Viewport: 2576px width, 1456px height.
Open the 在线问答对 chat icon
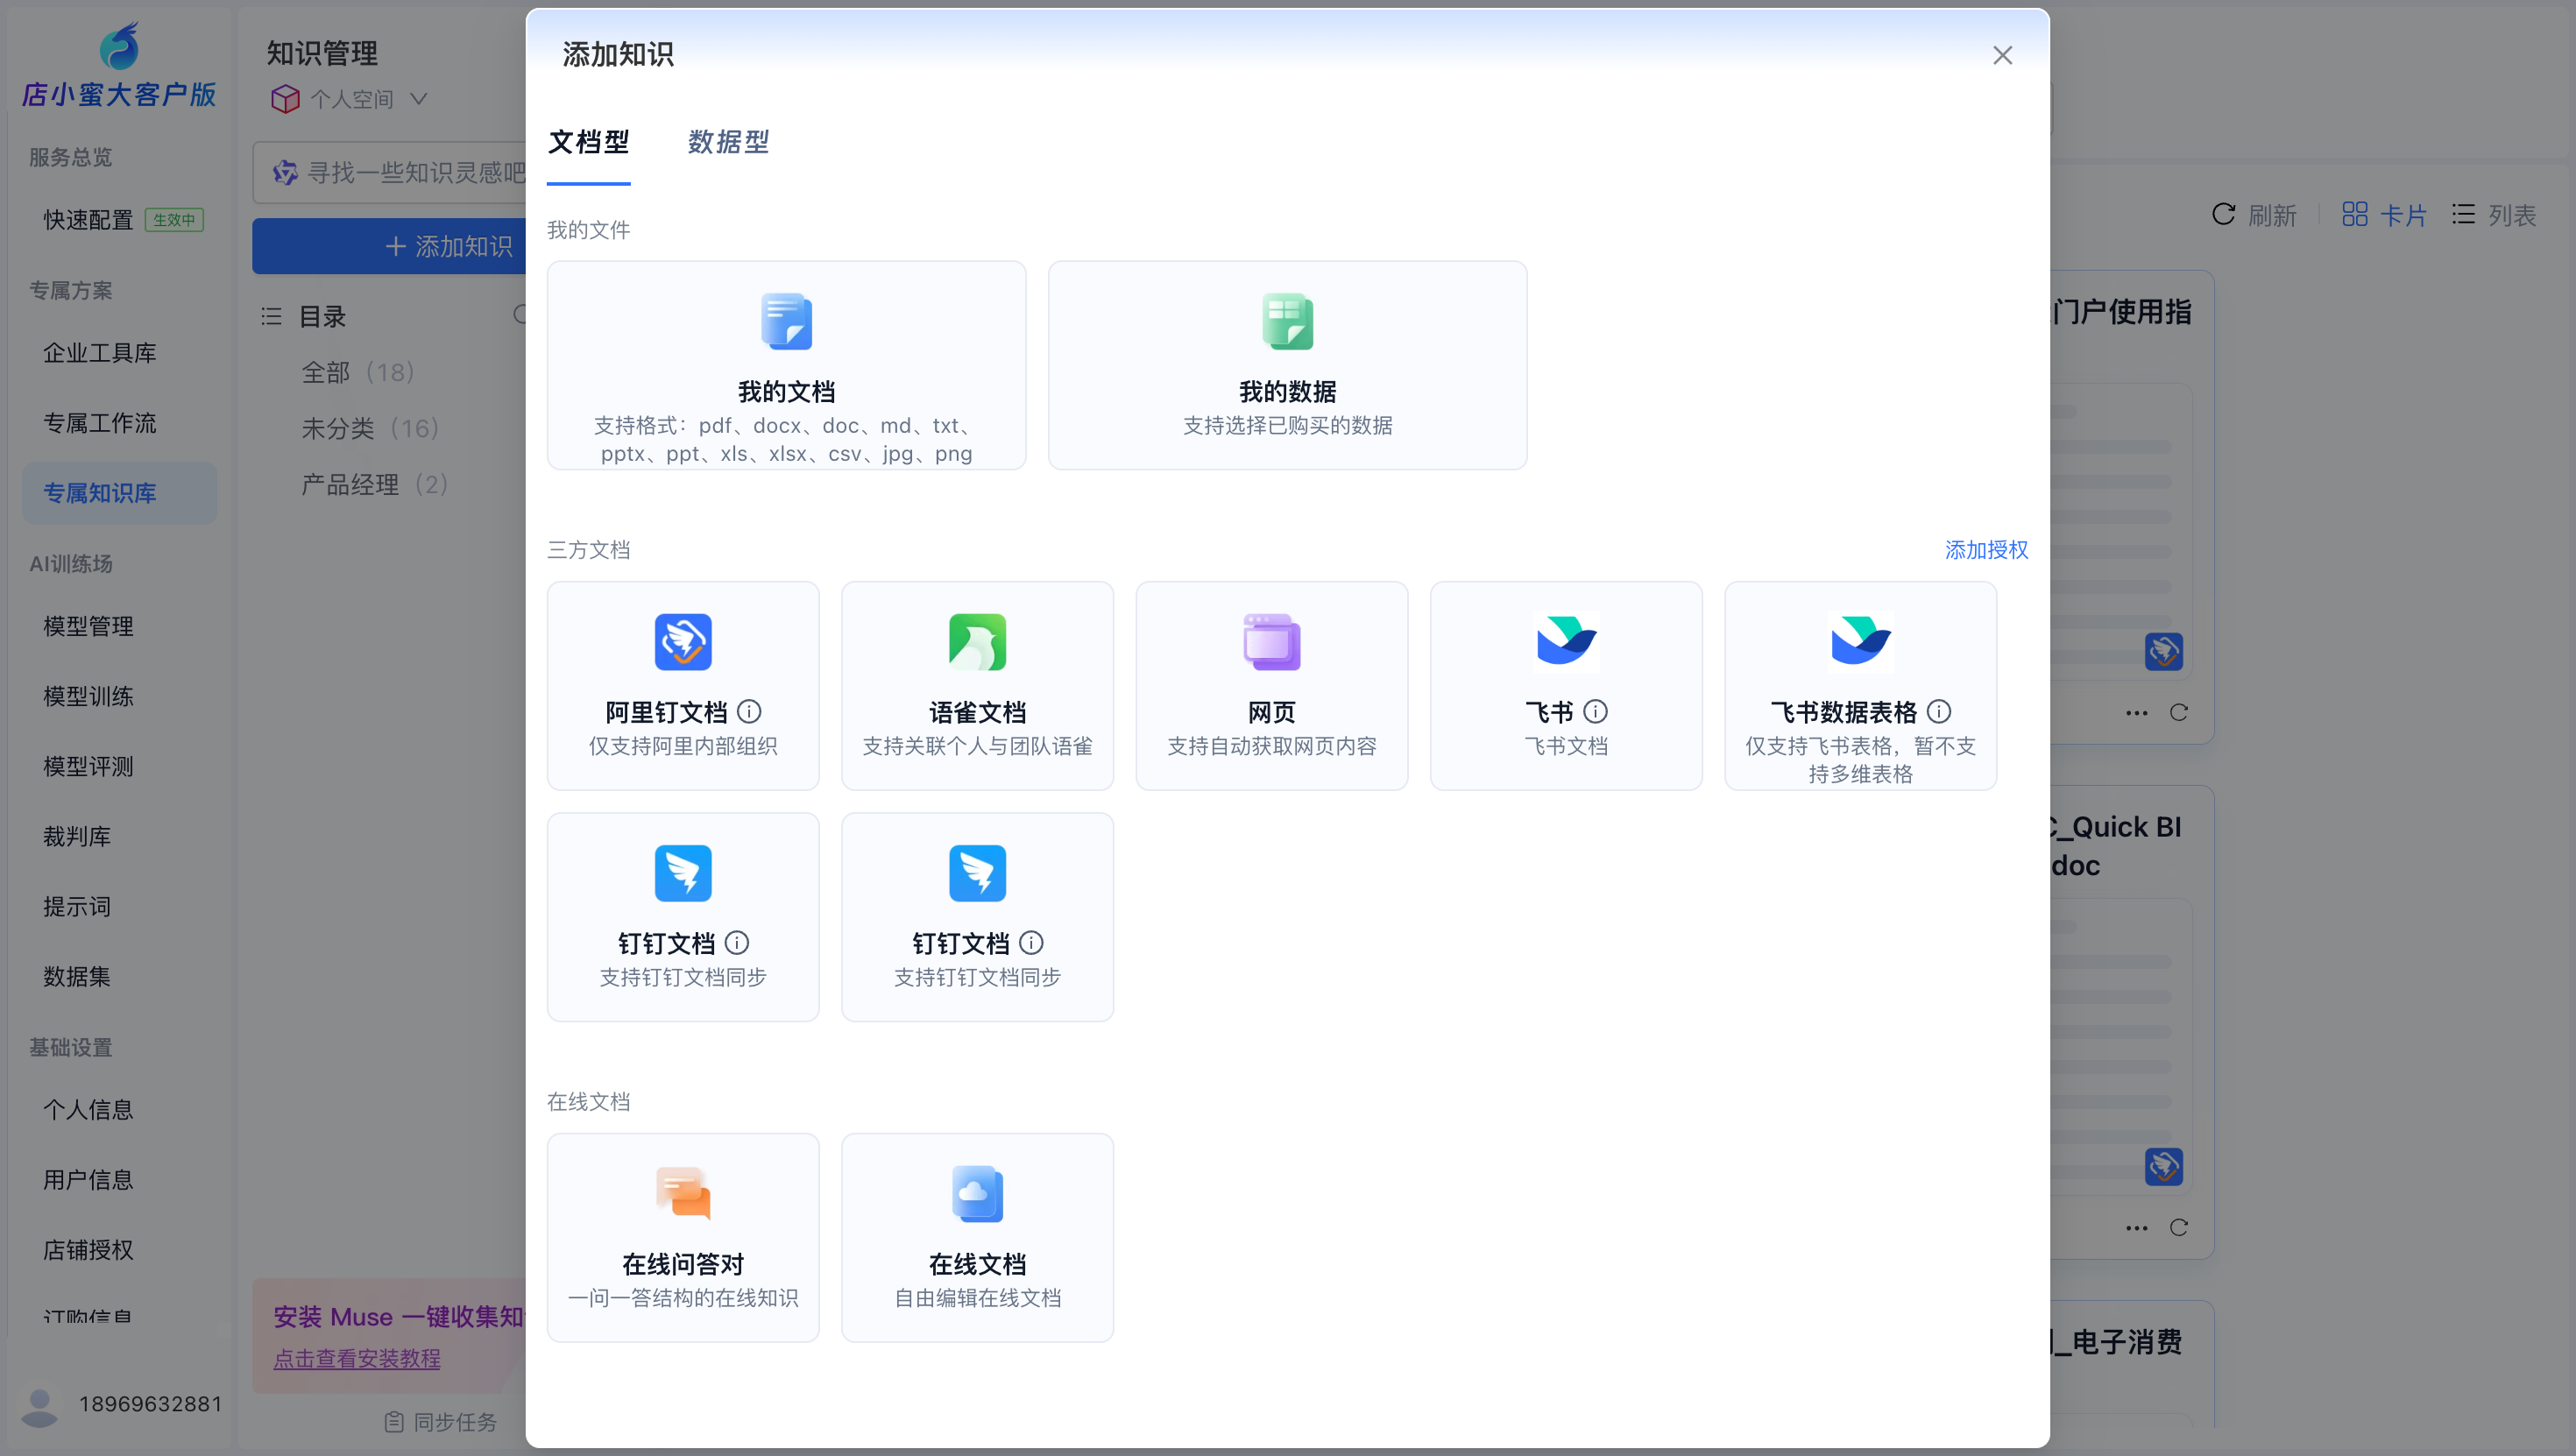coord(683,1193)
